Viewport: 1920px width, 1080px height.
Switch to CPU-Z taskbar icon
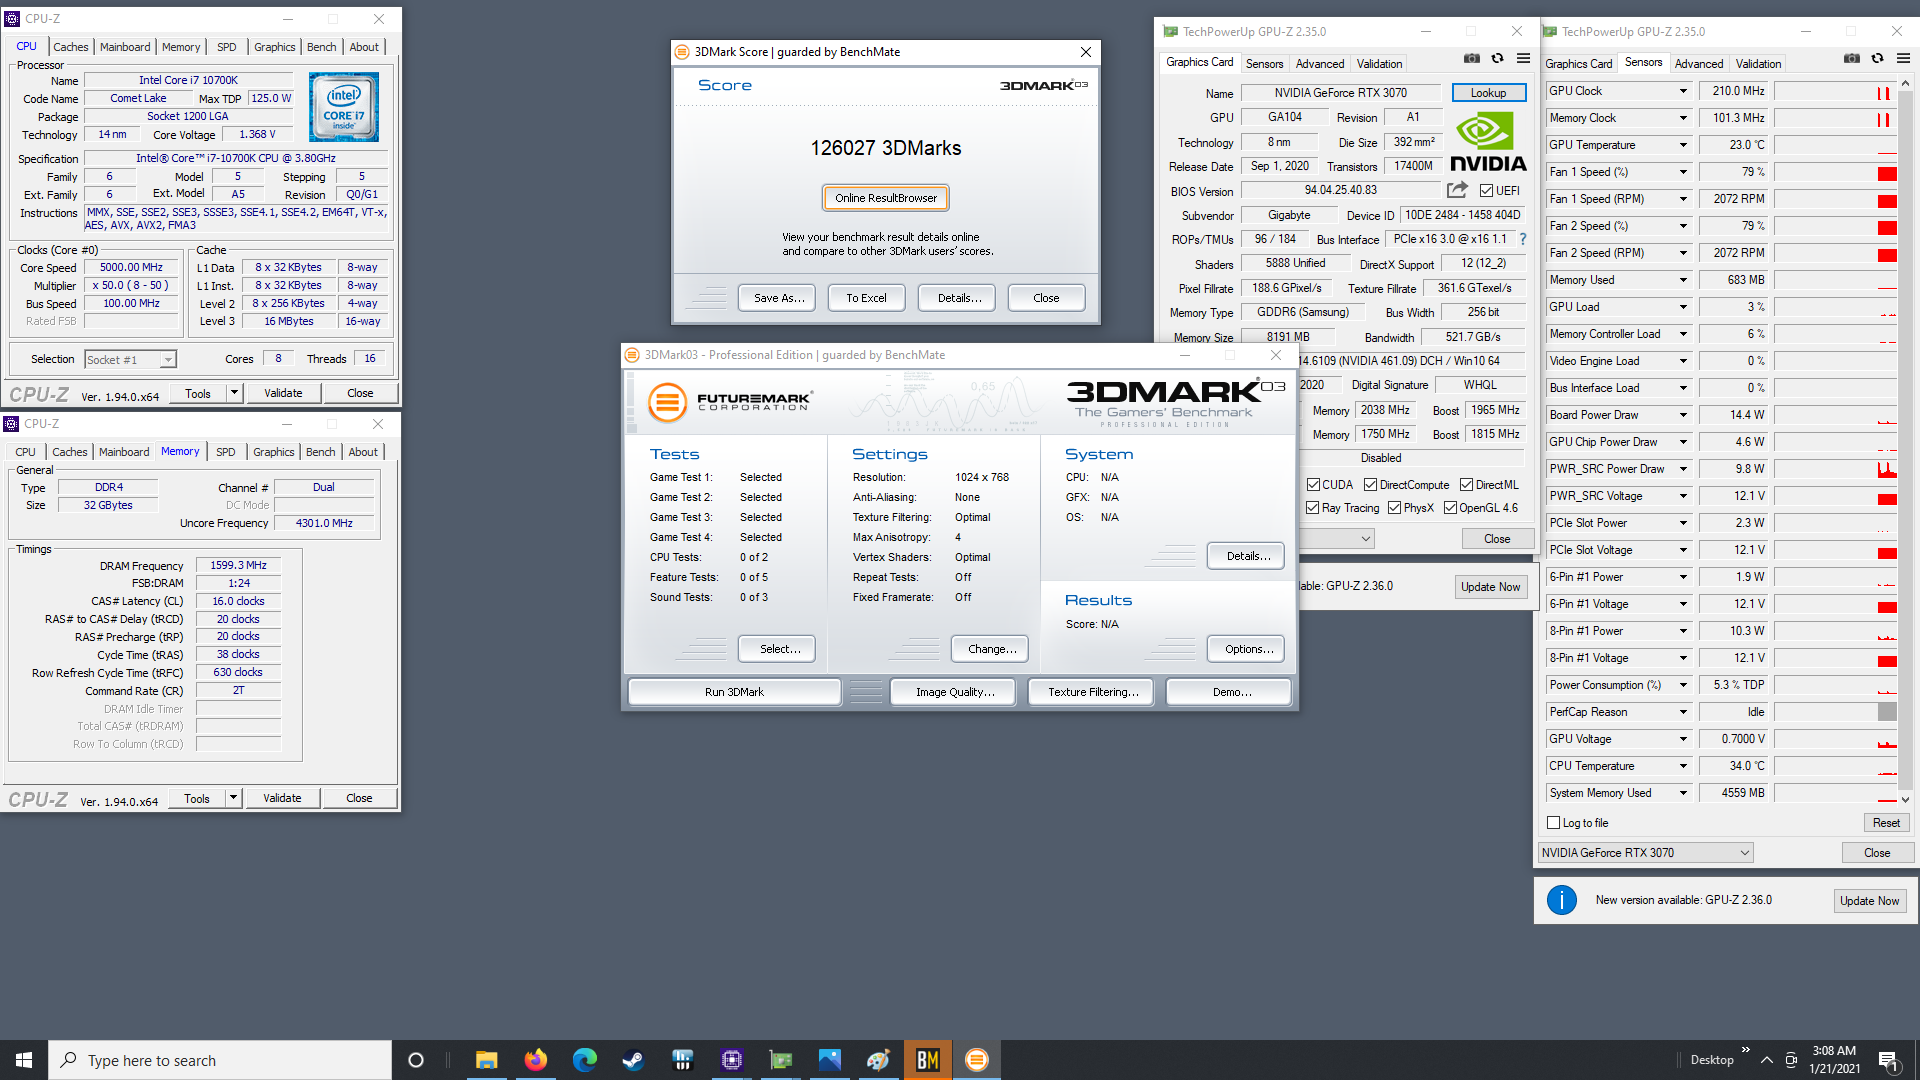tap(732, 1060)
